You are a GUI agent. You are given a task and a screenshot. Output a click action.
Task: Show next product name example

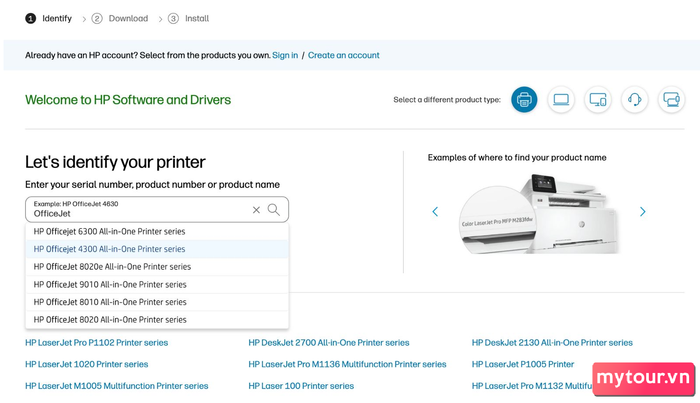pyautogui.click(x=642, y=212)
